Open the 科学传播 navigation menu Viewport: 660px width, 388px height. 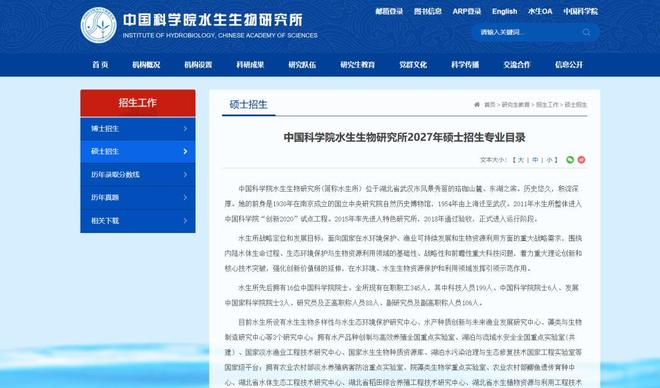click(465, 64)
